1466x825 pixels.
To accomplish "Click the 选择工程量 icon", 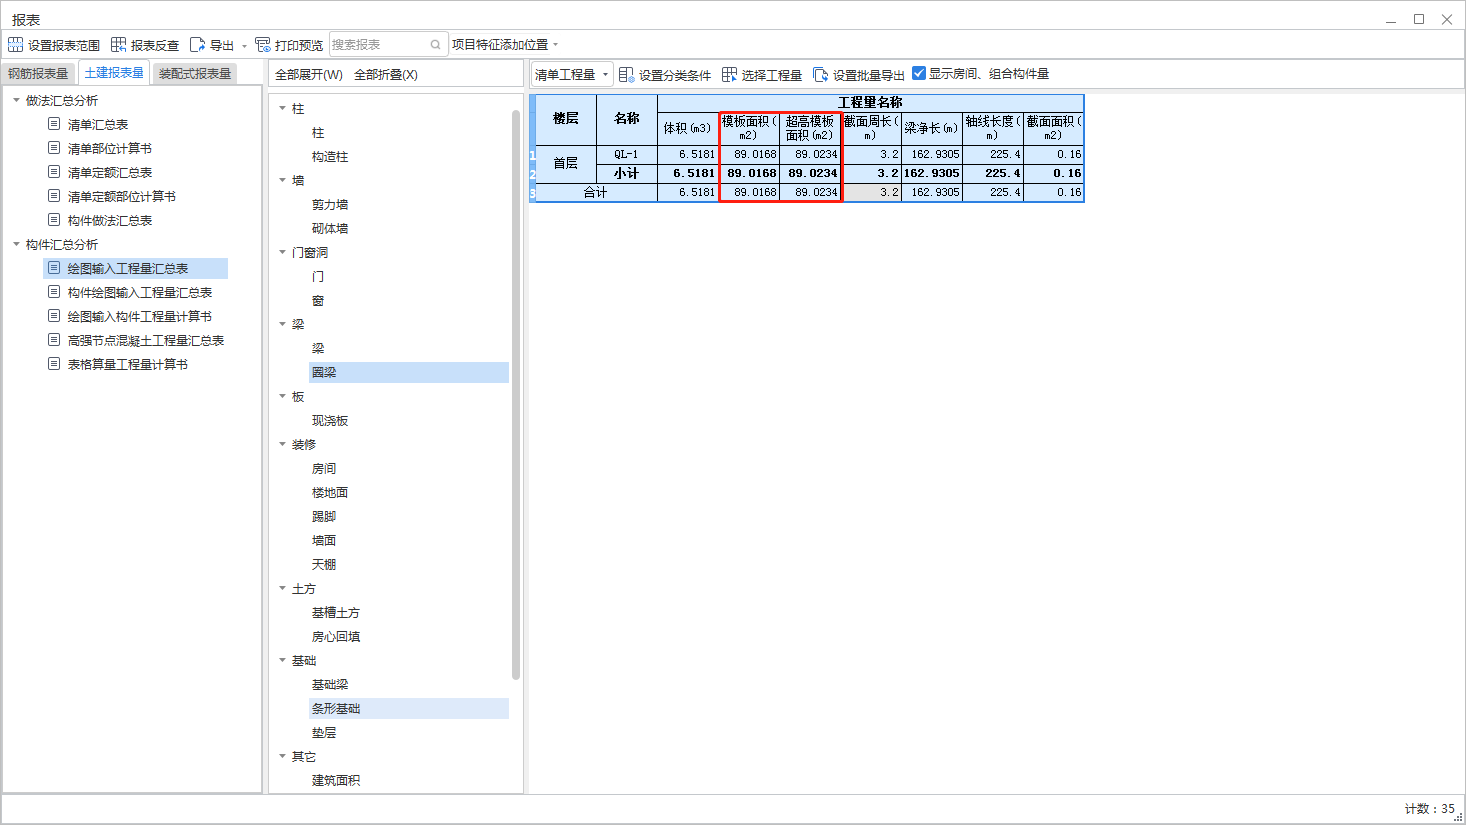I will [729, 75].
